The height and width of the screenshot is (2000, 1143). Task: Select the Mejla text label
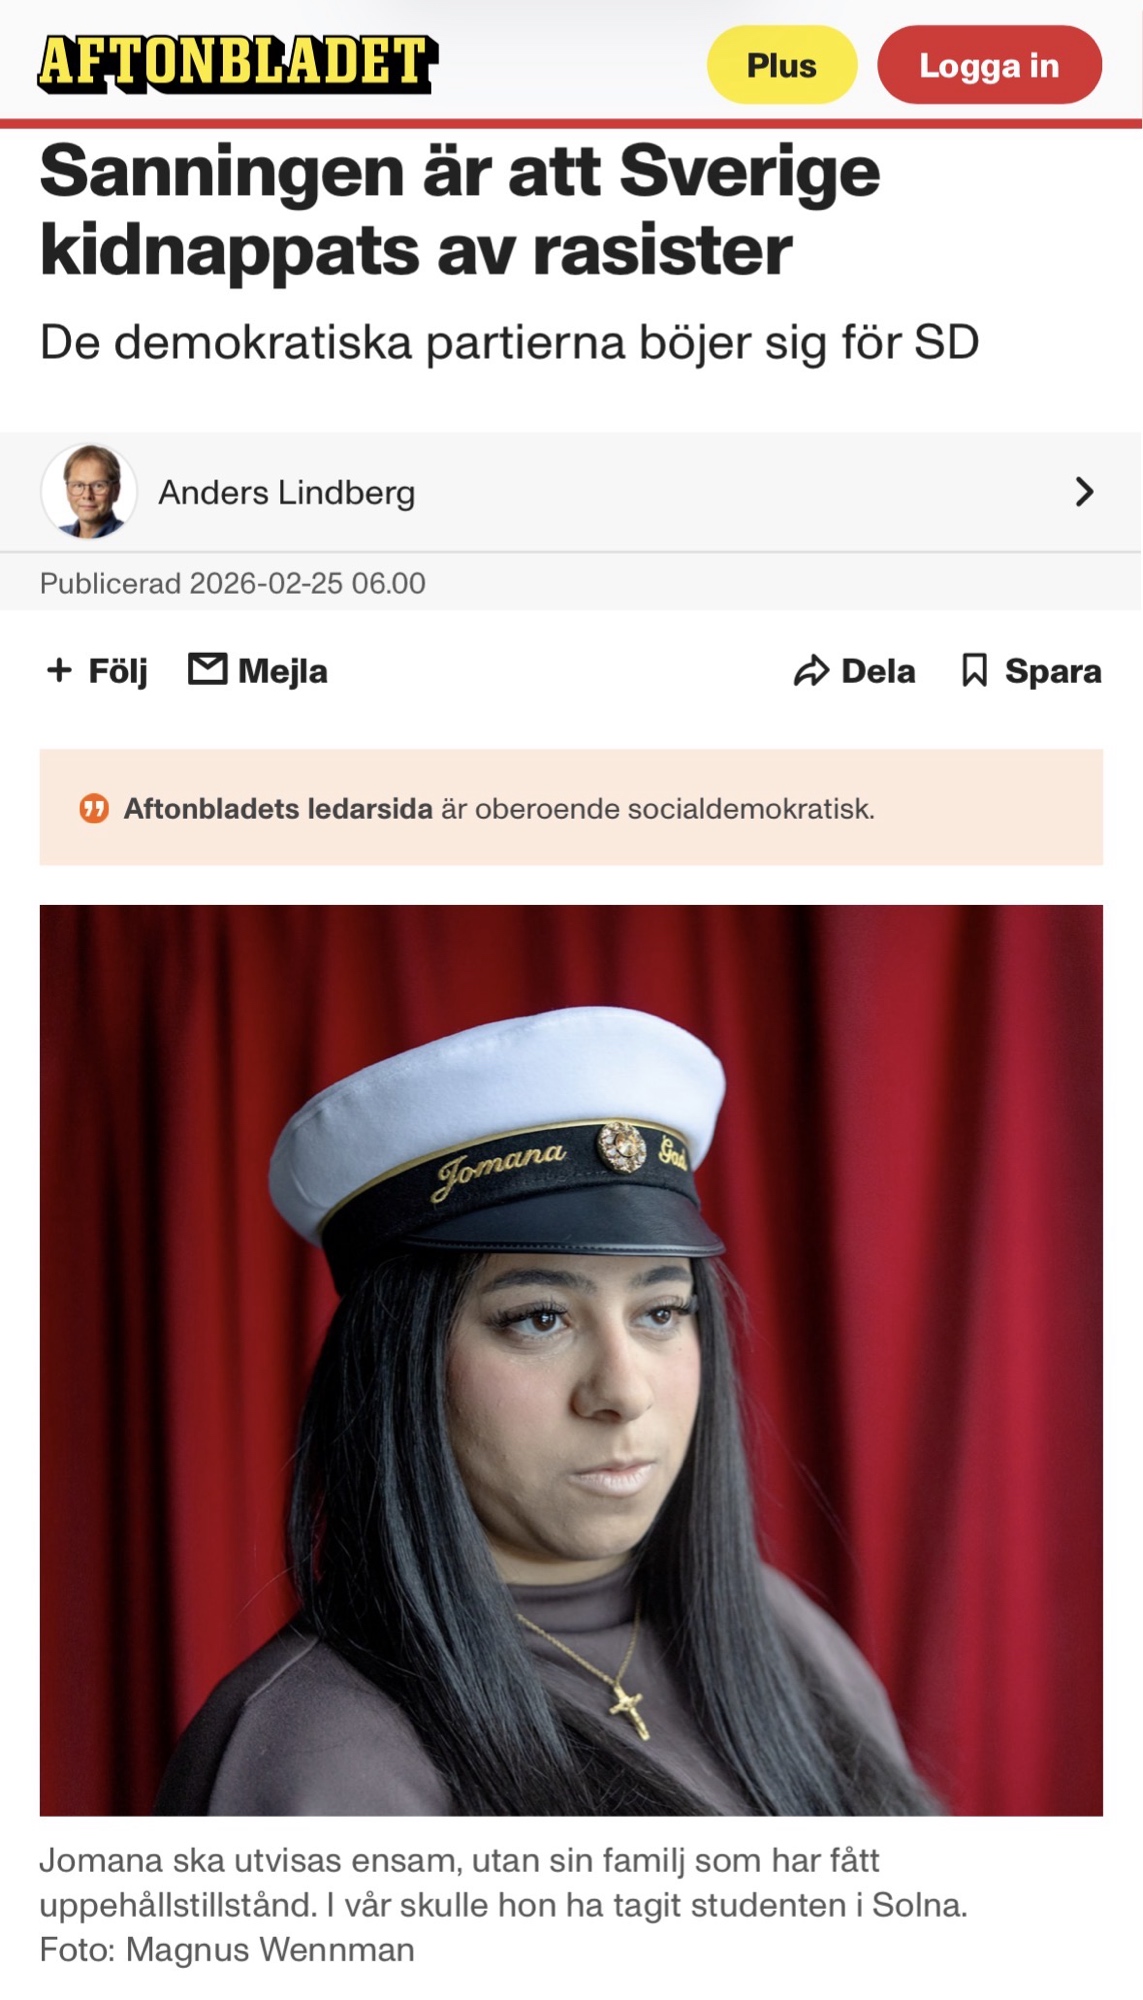coord(283,671)
